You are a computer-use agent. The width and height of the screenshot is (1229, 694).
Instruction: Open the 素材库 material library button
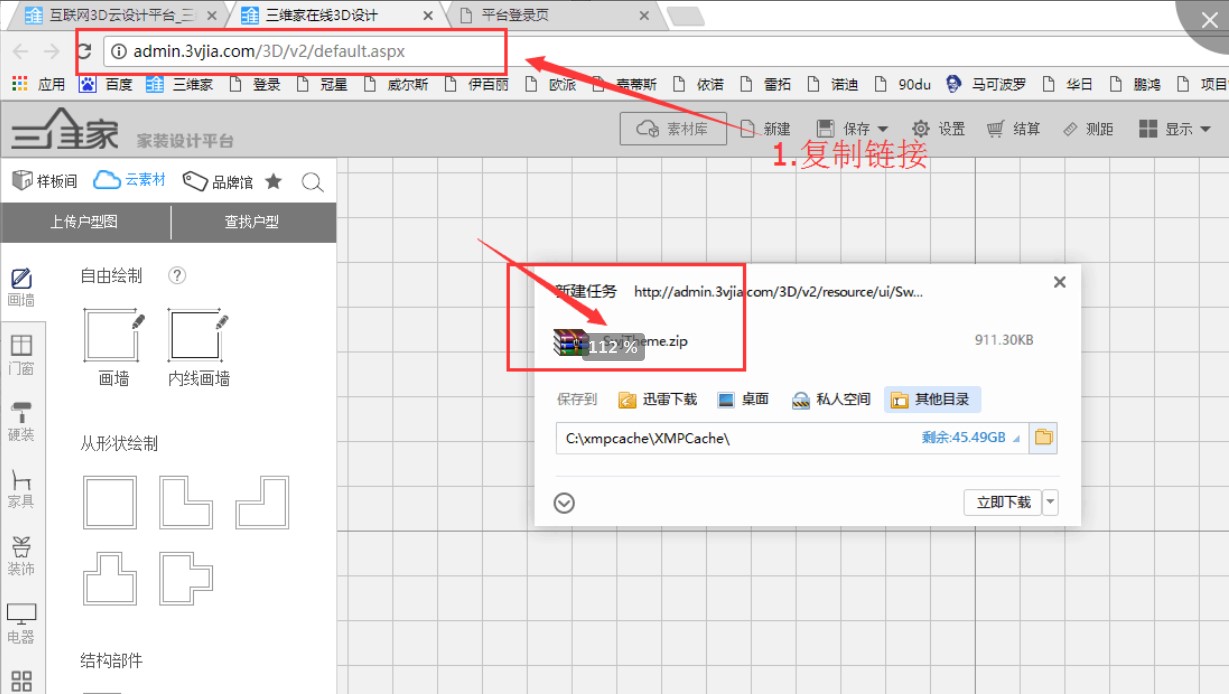(673, 129)
